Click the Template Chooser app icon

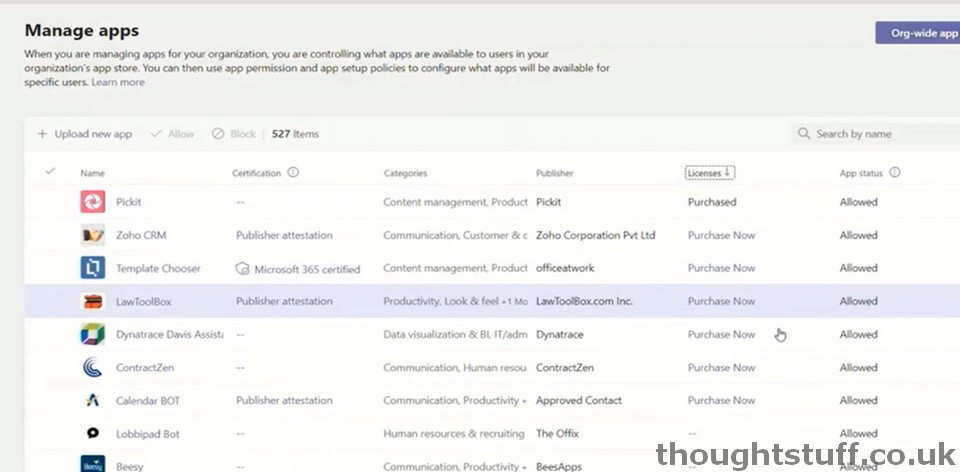[92, 268]
